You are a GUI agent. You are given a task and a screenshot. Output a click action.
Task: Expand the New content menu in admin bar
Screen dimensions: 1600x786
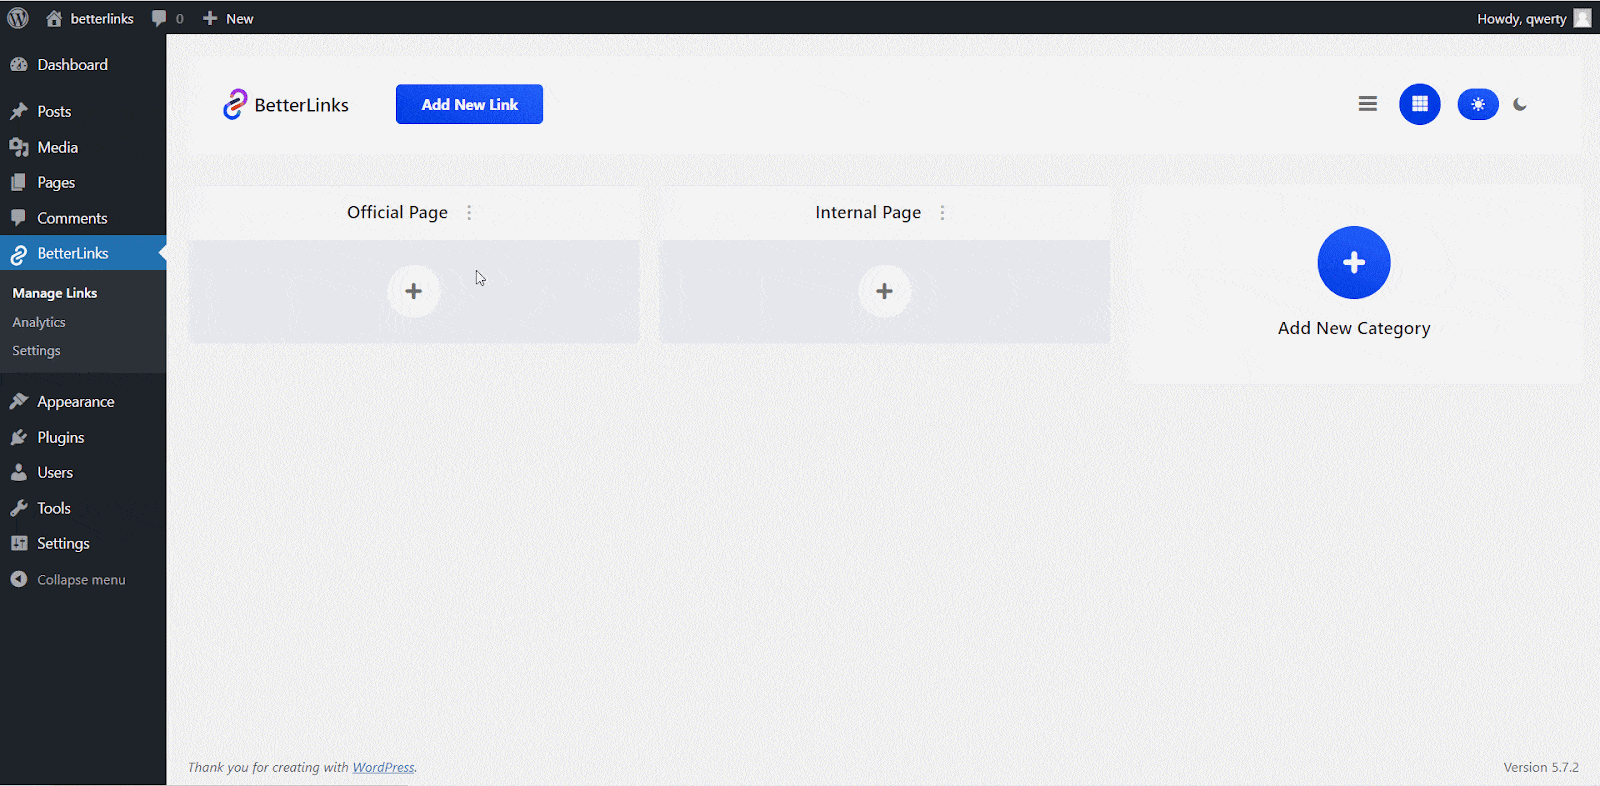[x=228, y=18]
